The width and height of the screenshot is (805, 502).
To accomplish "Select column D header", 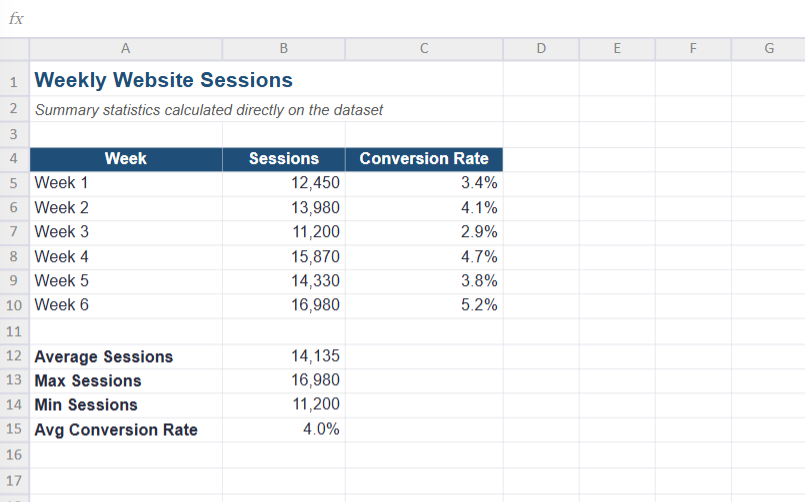I will pos(541,49).
